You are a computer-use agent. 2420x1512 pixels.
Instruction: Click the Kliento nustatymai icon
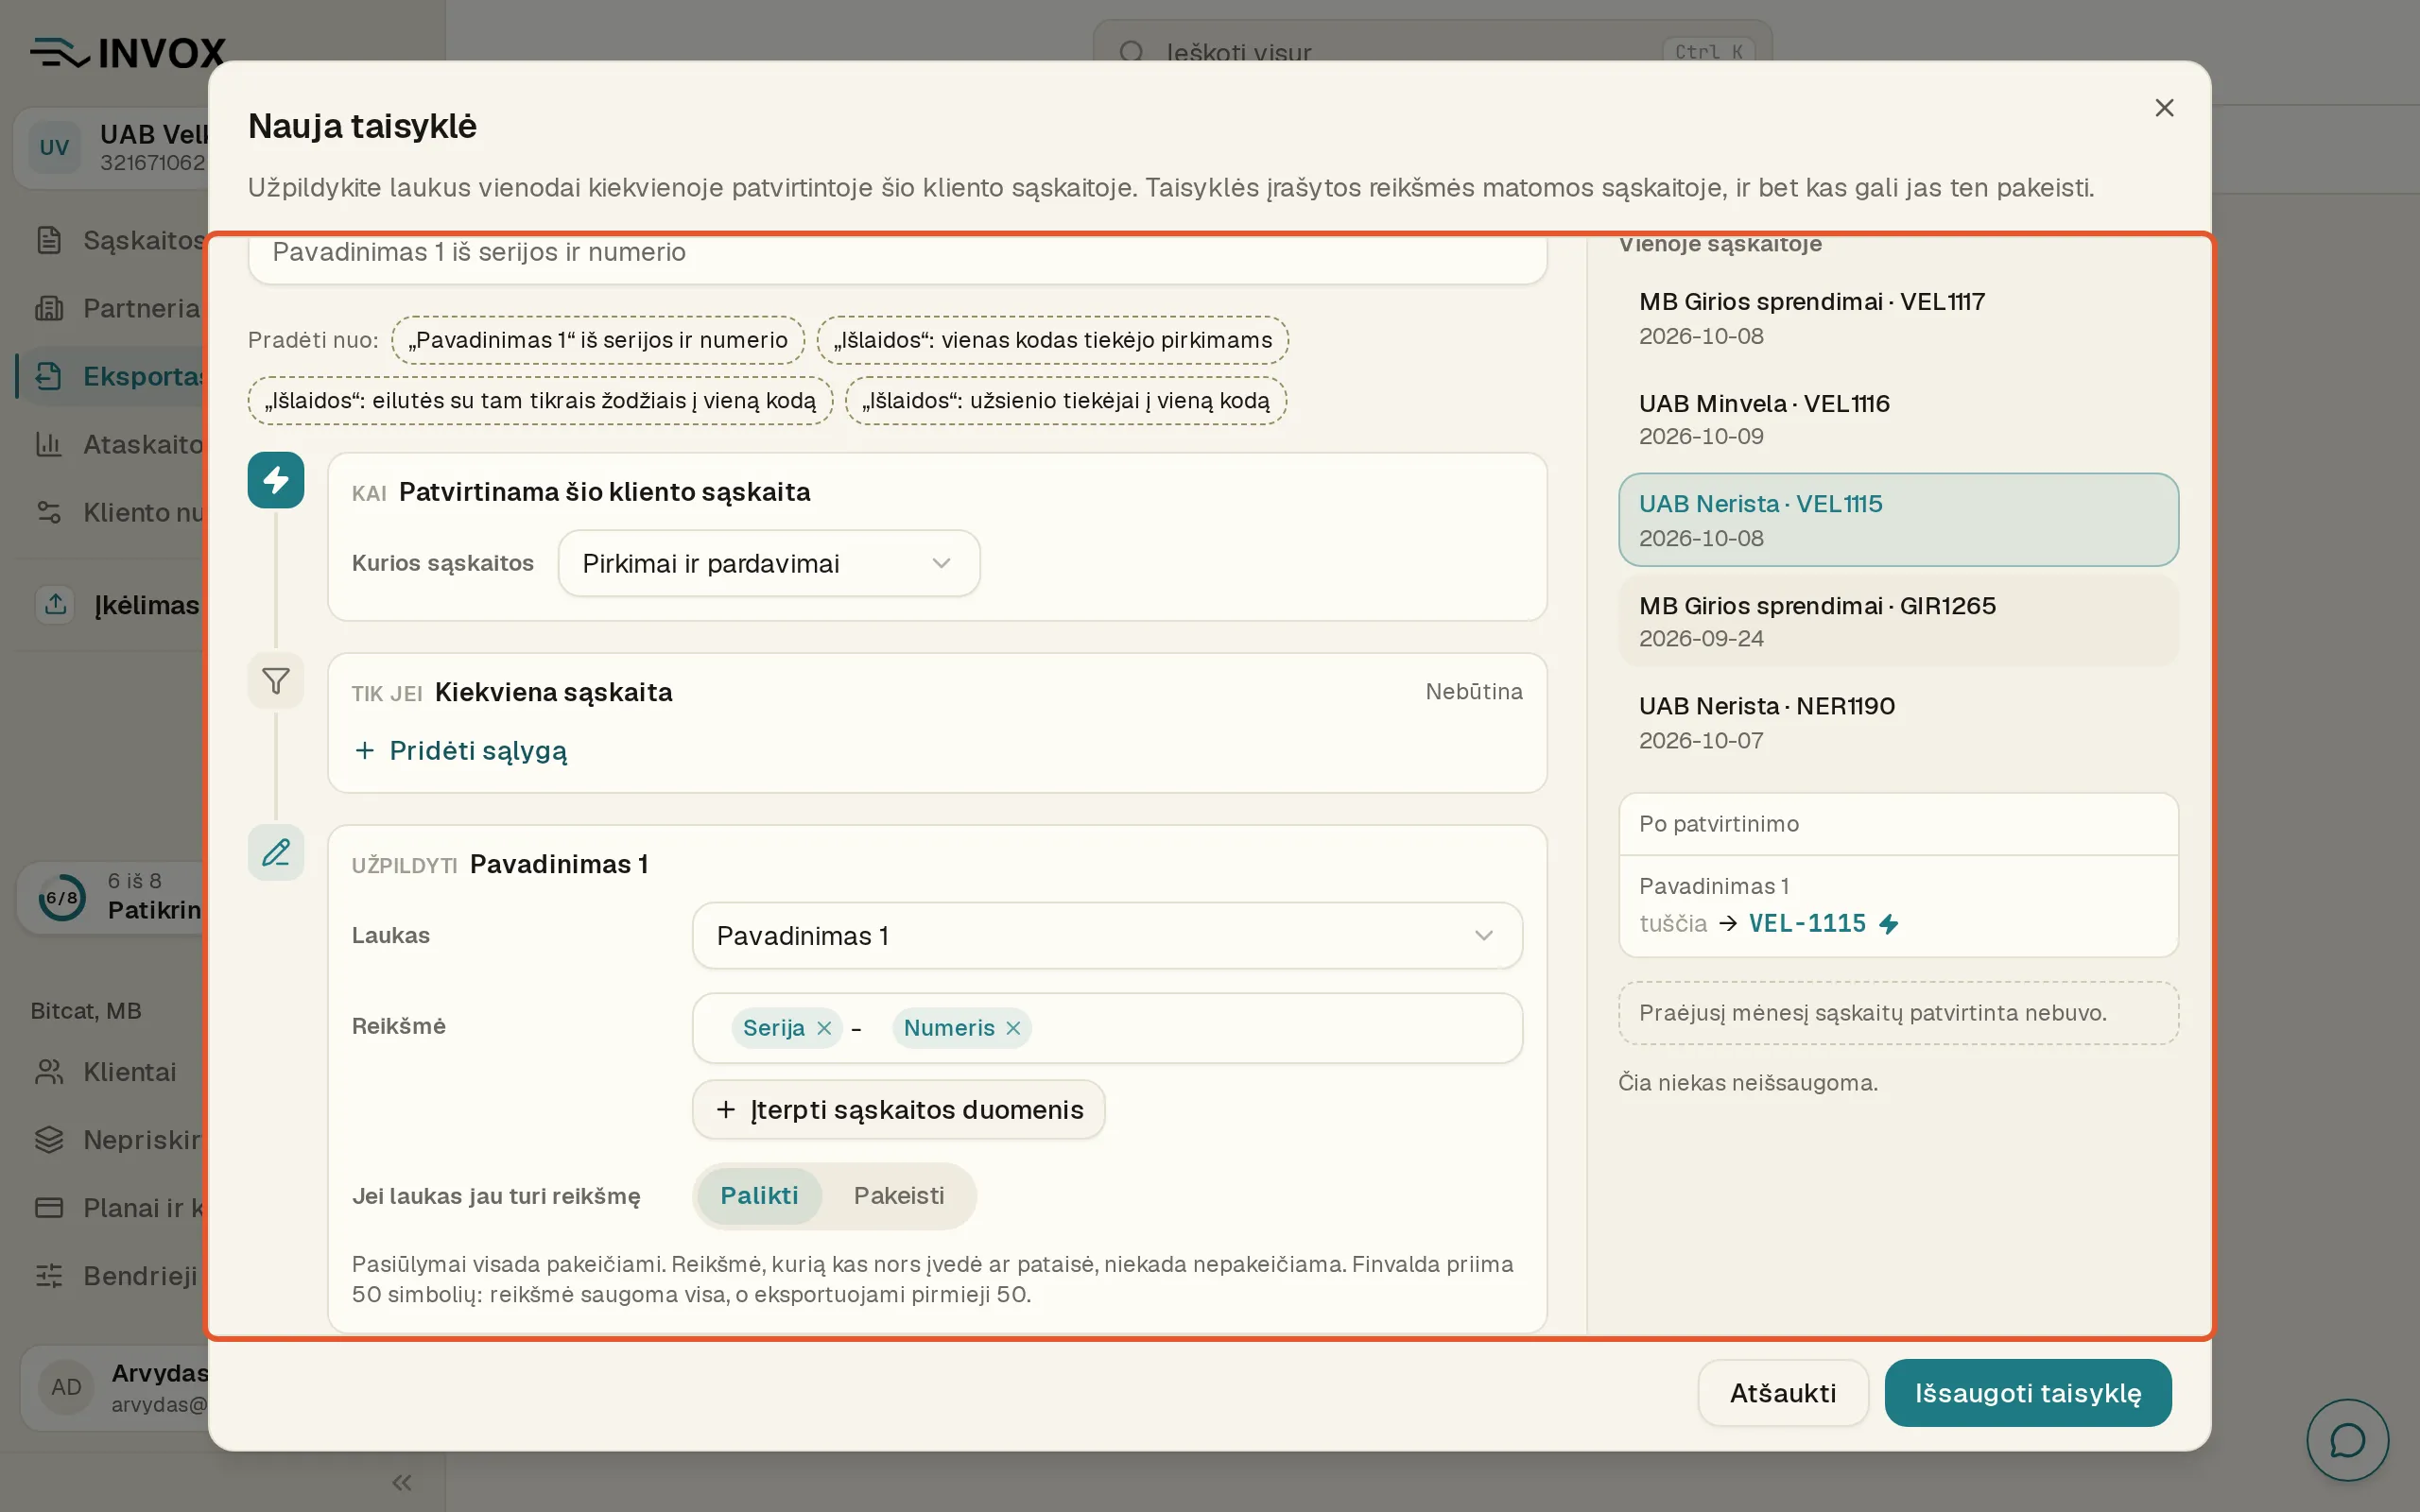point(49,512)
